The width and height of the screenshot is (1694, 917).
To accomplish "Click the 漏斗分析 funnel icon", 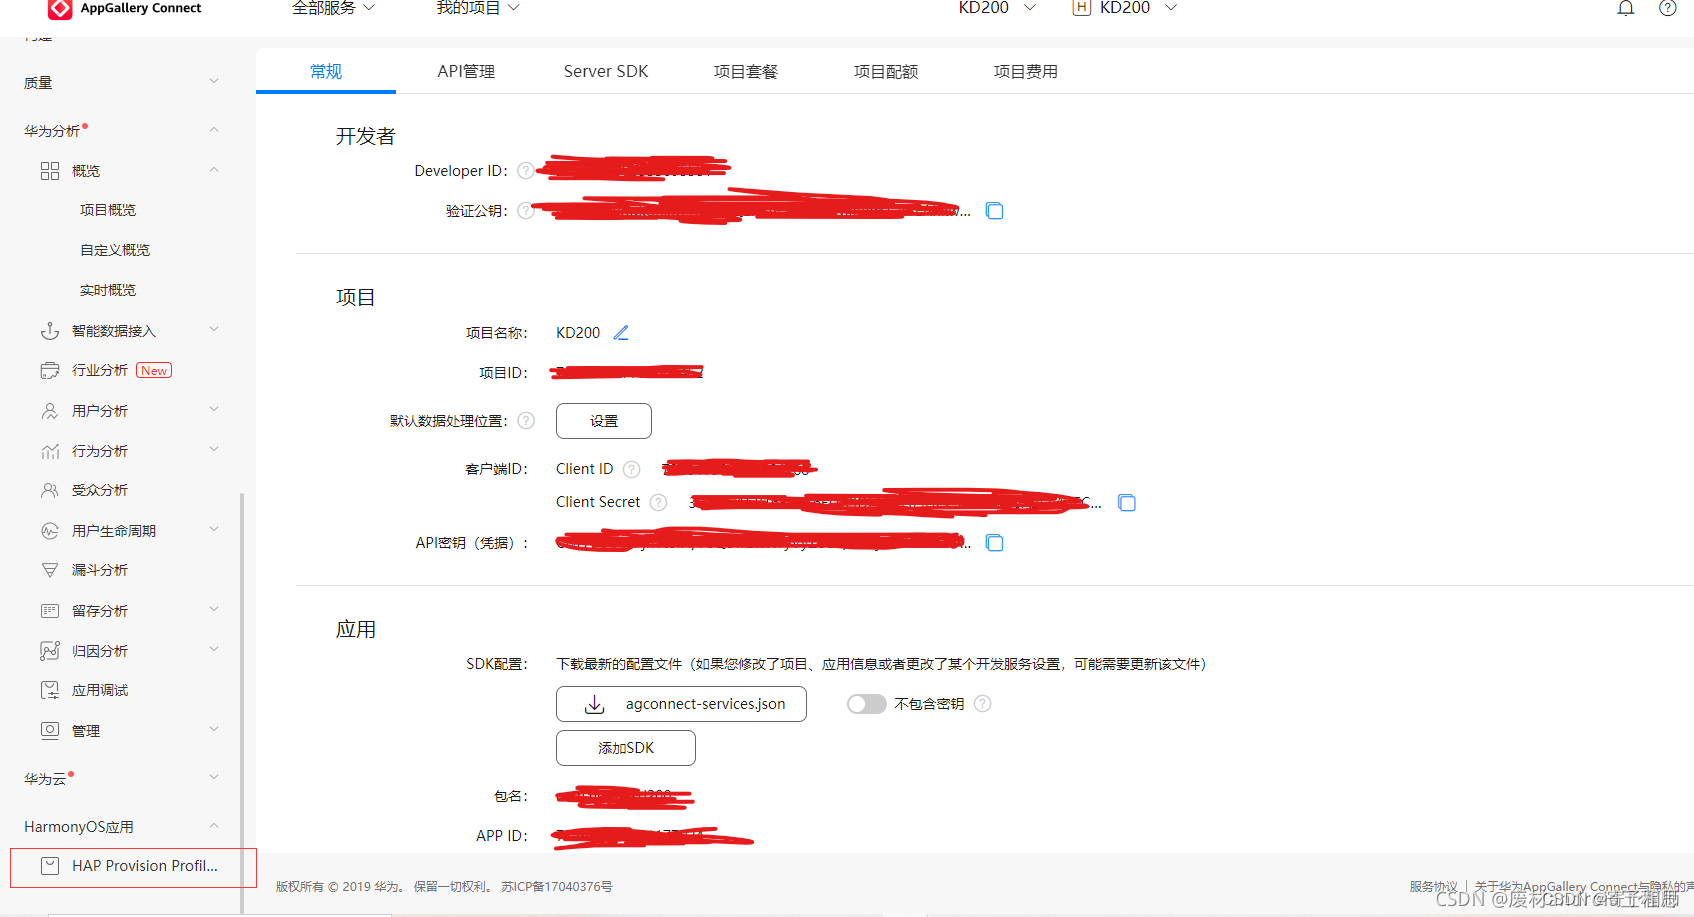I will [x=50, y=570].
